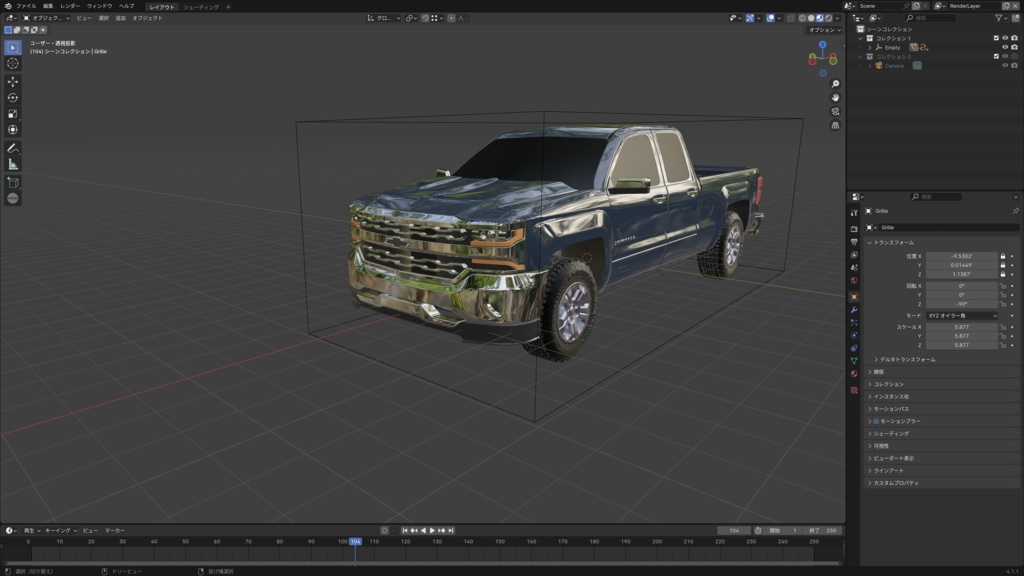1024x576 pixels.
Task: Toggle the コレクション 2 exclude checkbox
Action: (x=996, y=56)
